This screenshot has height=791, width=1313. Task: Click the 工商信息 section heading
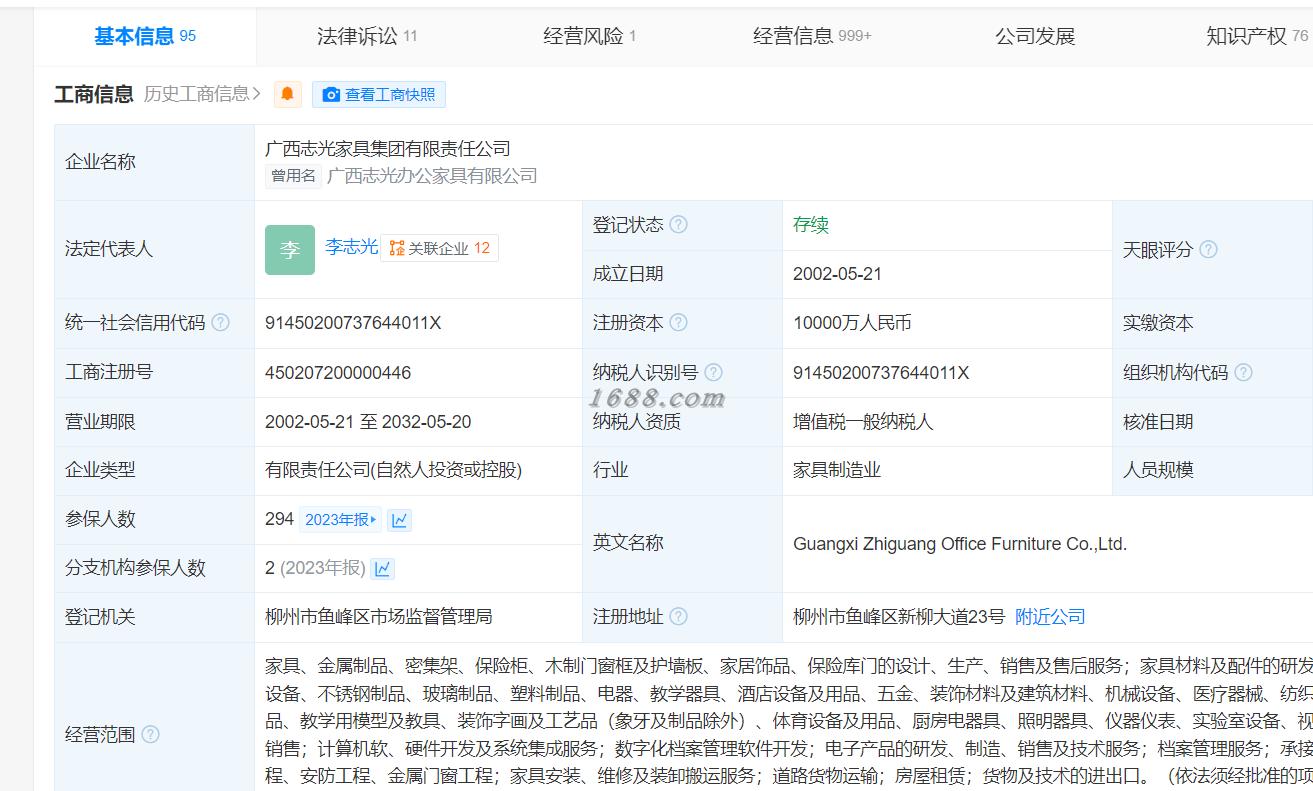pos(94,94)
